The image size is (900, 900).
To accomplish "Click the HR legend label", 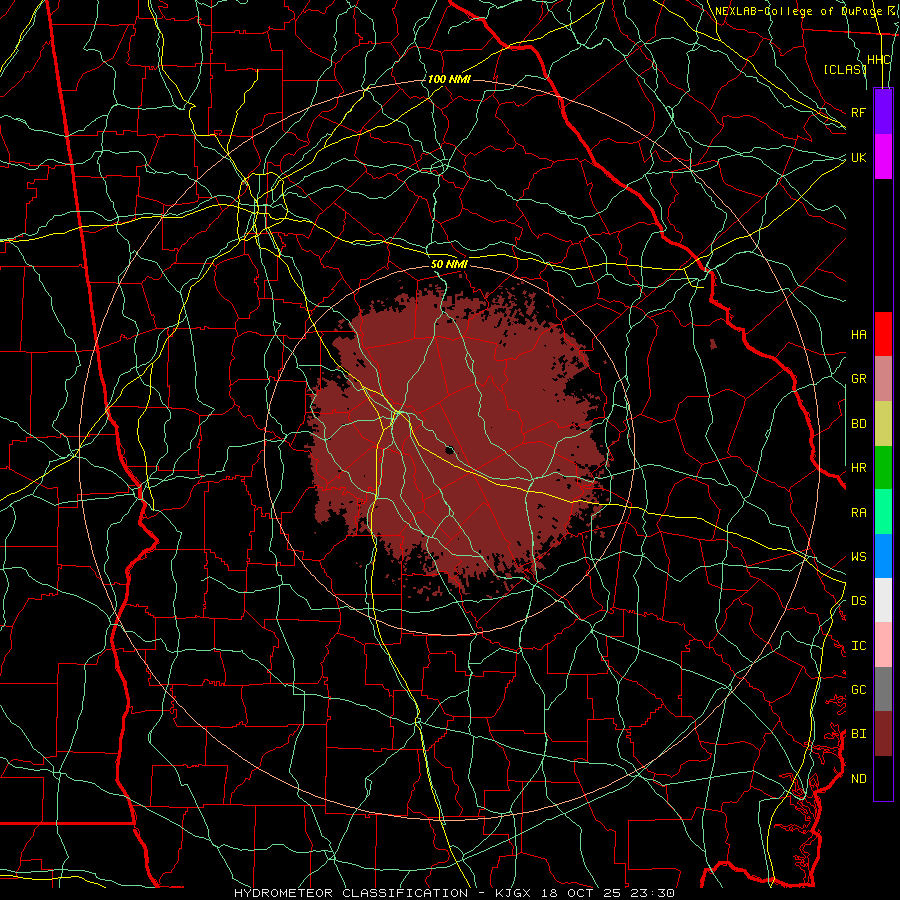I will click(x=858, y=468).
